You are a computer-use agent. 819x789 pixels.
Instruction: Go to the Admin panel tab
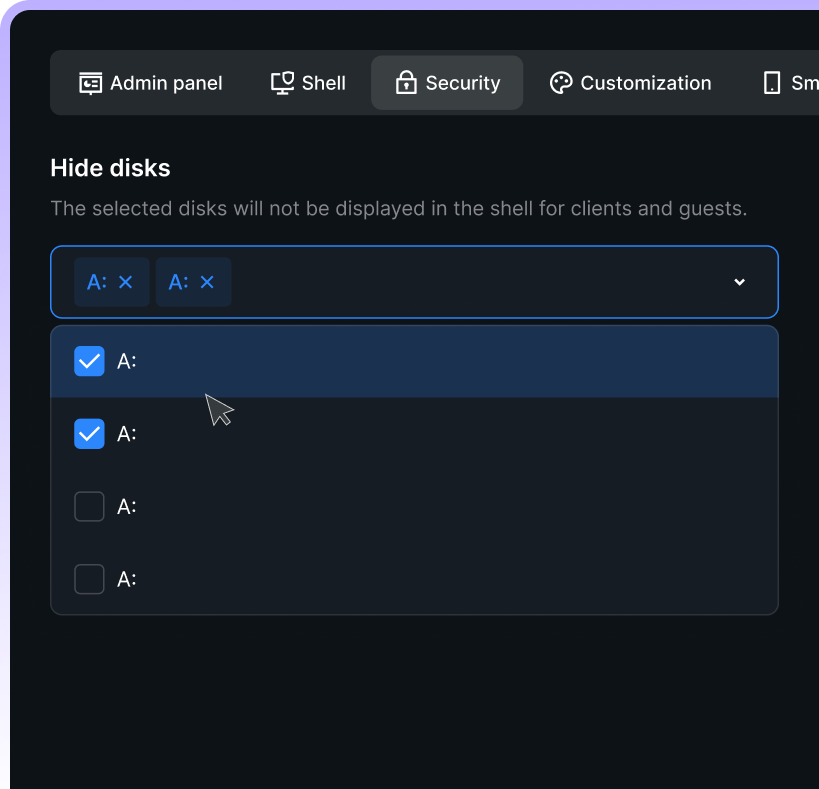(x=166, y=83)
